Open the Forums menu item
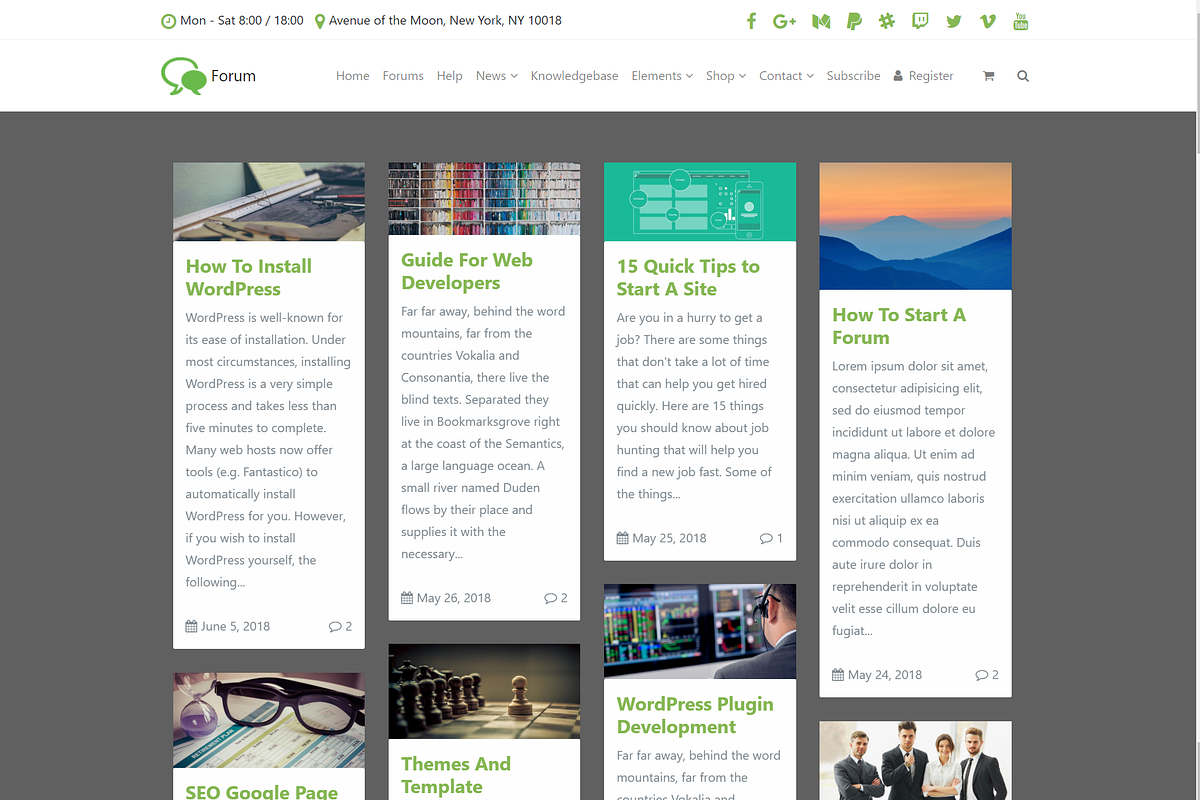This screenshot has width=1200, height=800. coord(403,76)
